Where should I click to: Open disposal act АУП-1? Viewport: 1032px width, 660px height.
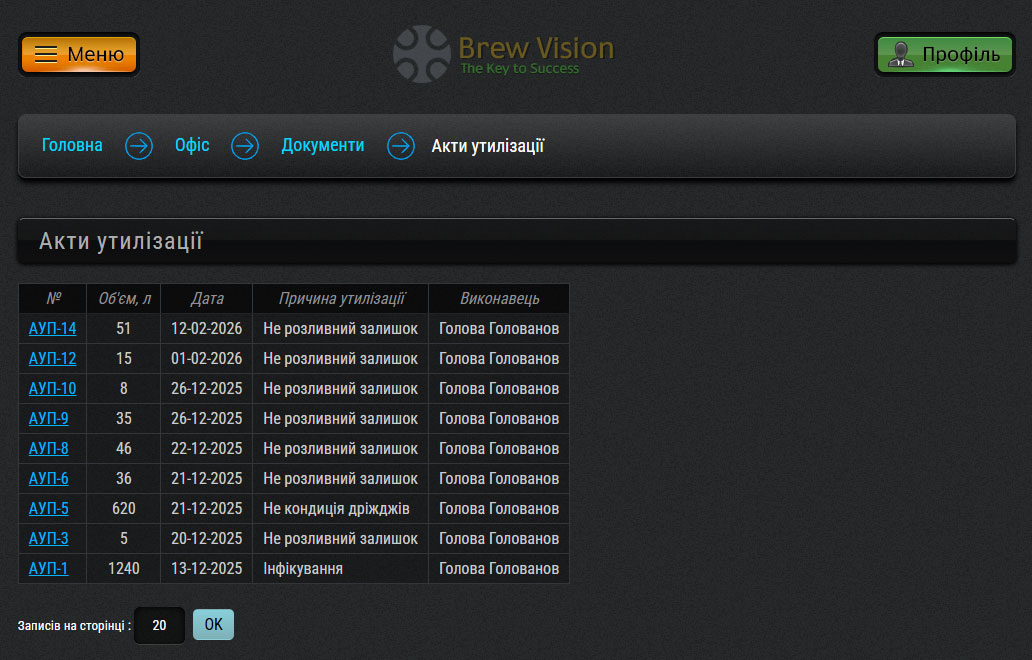coord(48,569)
